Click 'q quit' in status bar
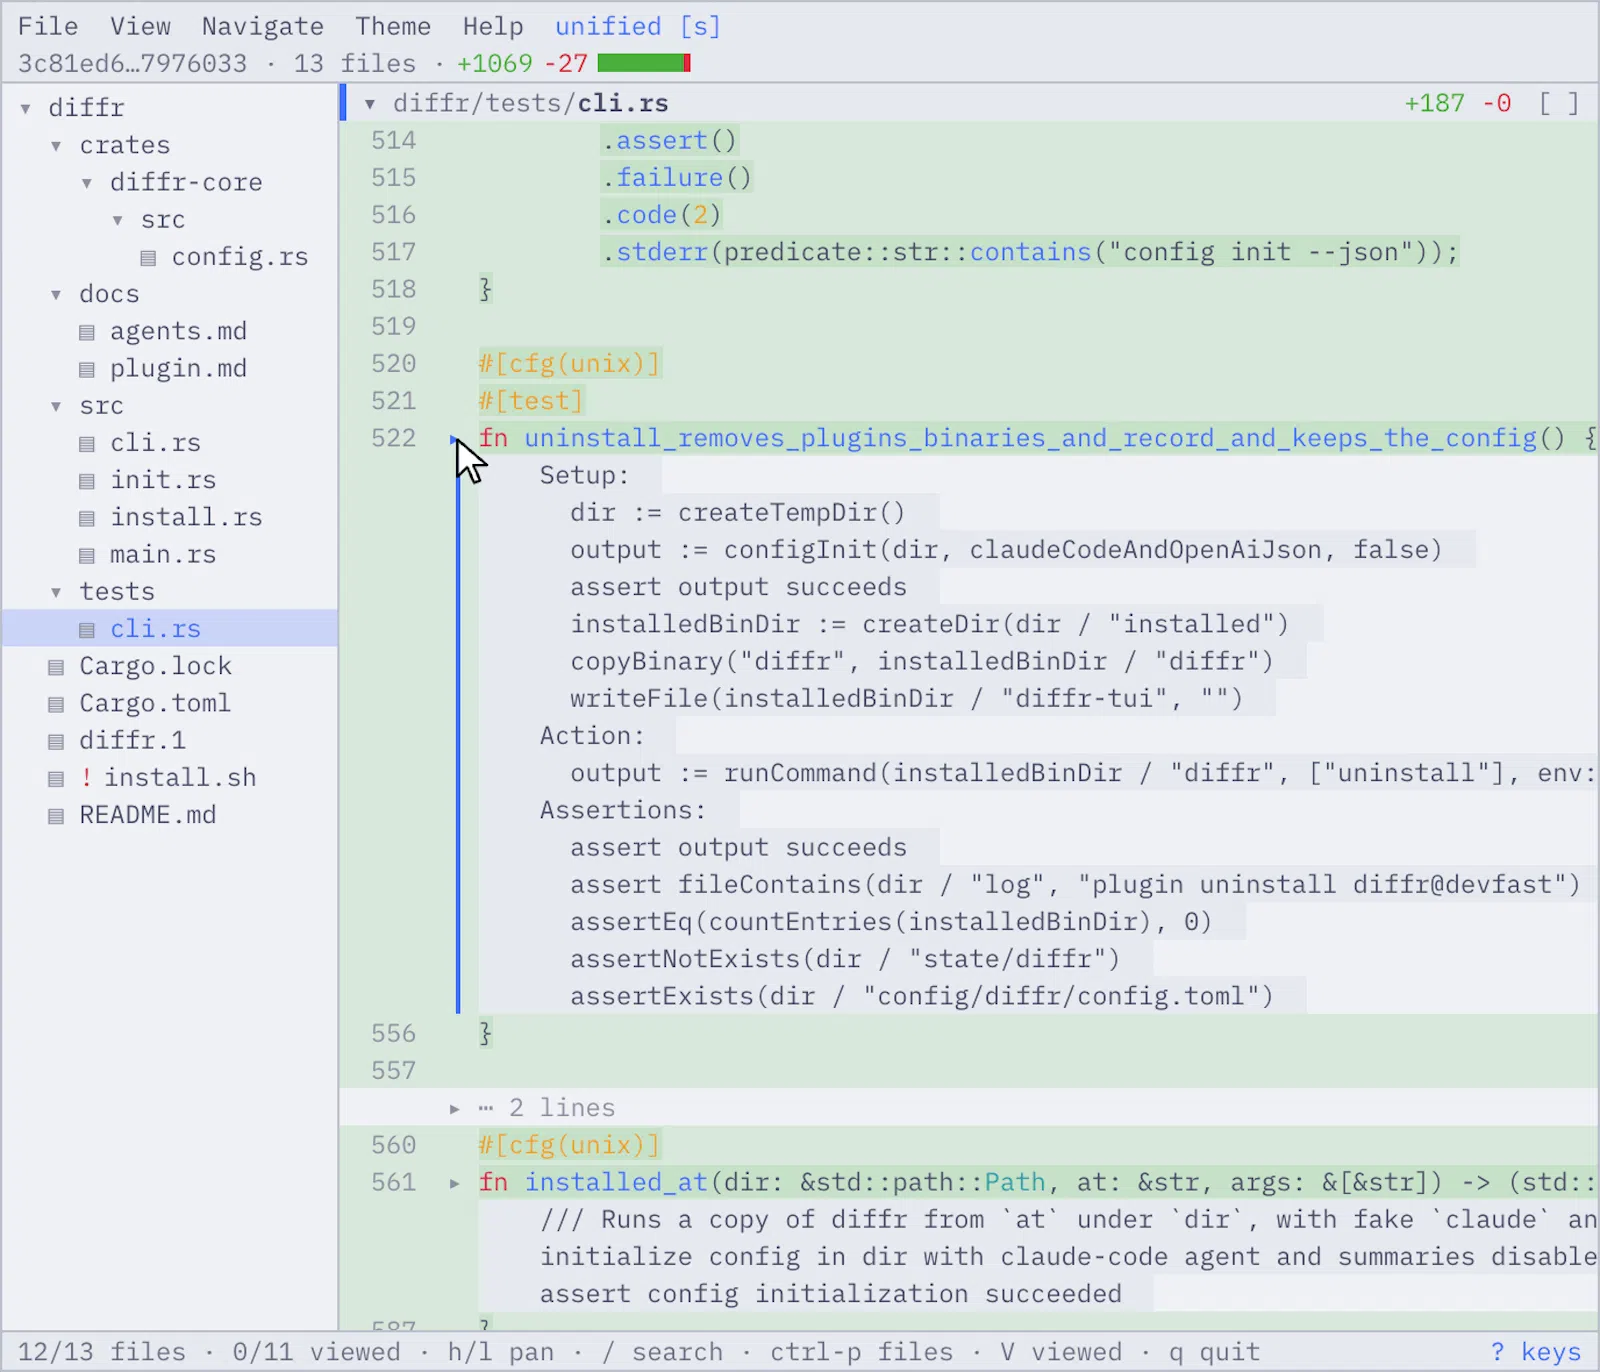 [1214, 1352]
